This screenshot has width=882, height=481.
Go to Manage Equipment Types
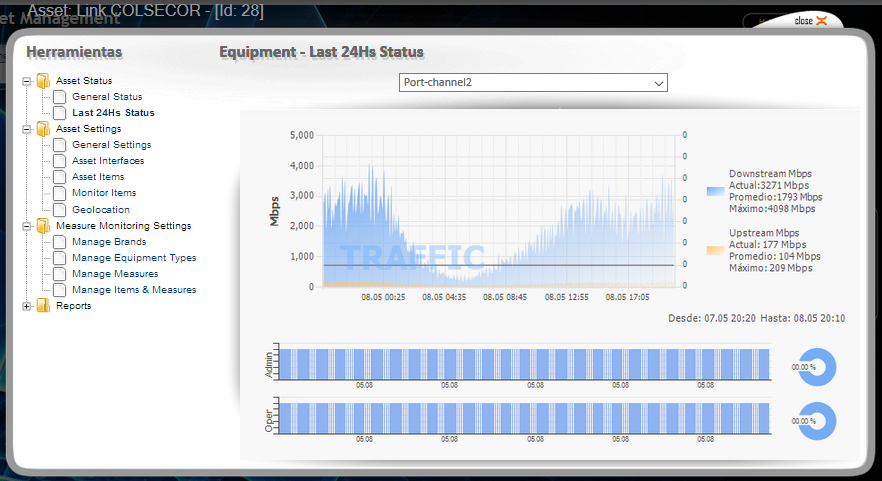[x=134, y=258]
